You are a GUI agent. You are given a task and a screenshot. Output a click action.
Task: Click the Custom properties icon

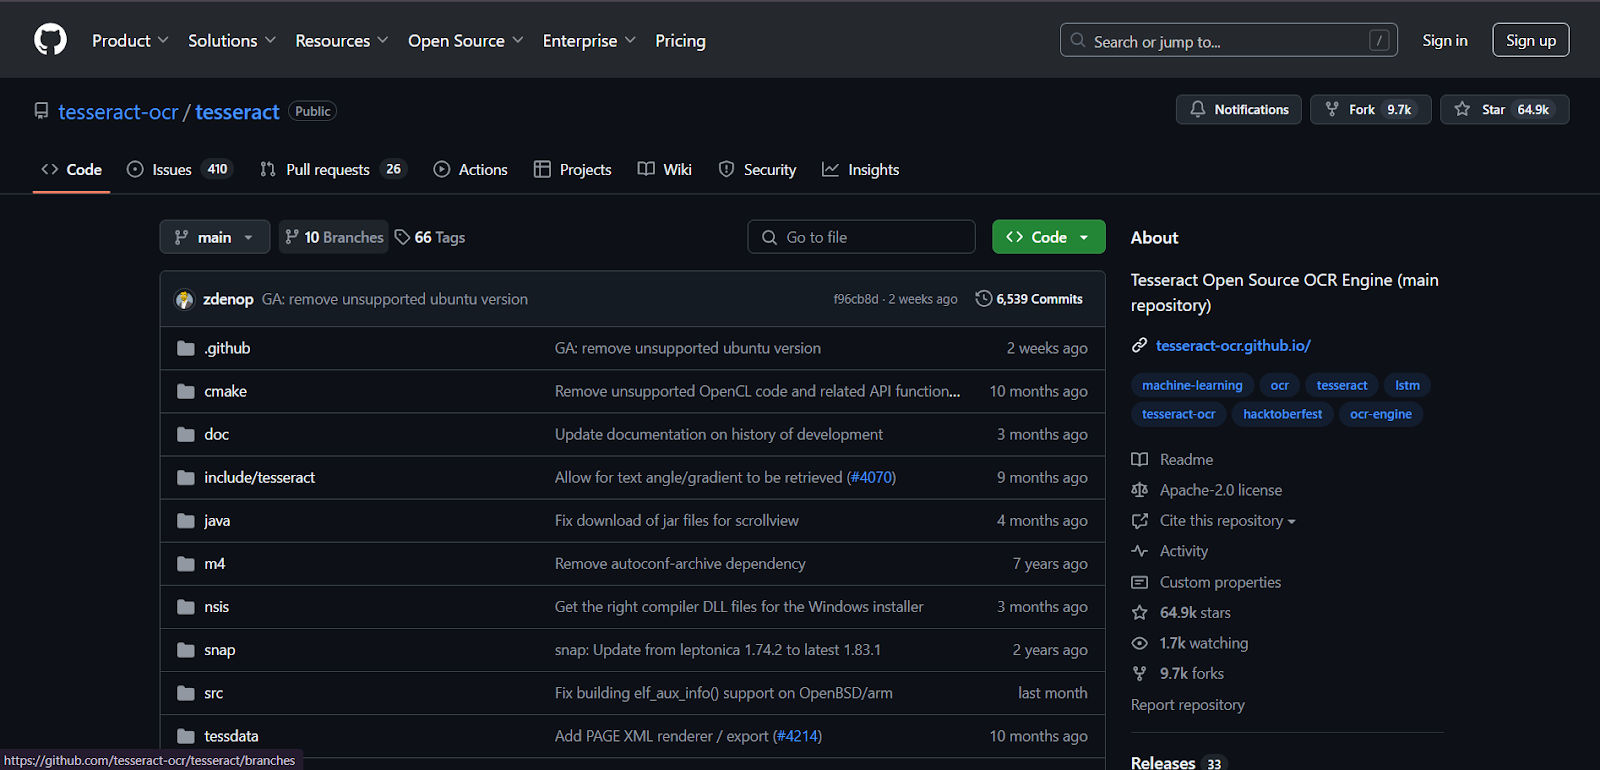coord(1139,582)
